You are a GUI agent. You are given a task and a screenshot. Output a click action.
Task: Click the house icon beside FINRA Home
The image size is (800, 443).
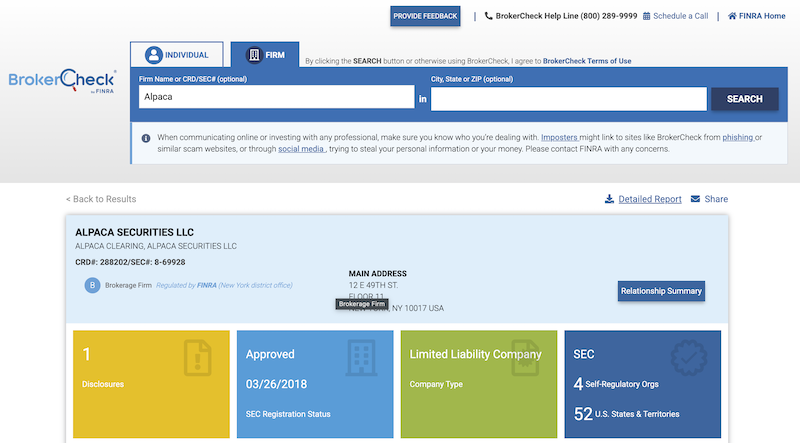[x=732, y=16]
